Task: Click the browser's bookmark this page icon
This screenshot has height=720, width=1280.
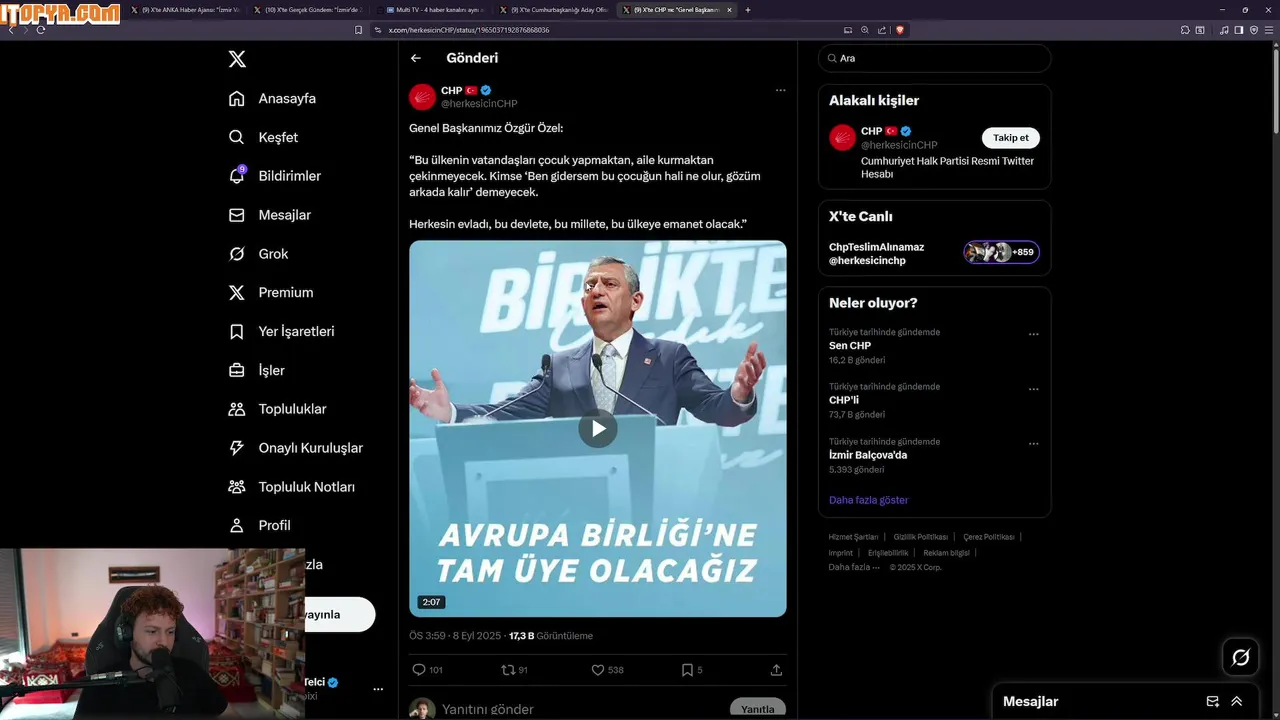Action: pyautogui.click(x=358, y=30)
